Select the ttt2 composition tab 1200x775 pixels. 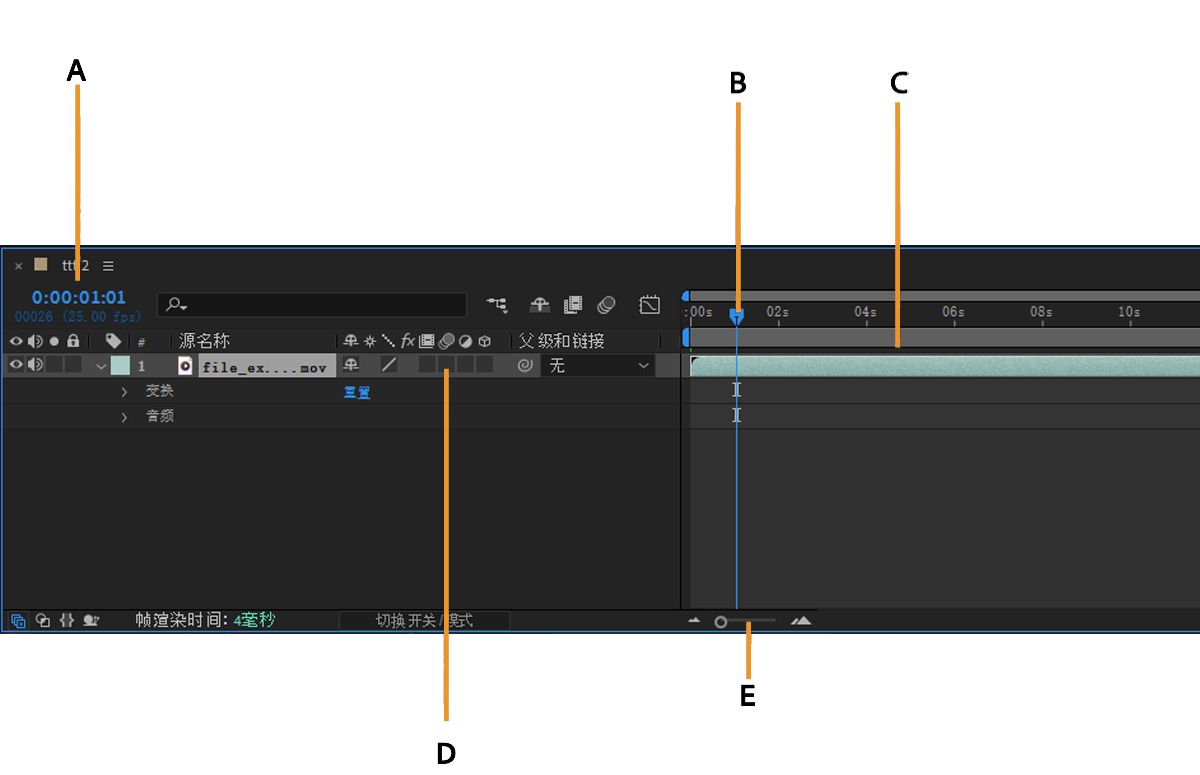75,266
